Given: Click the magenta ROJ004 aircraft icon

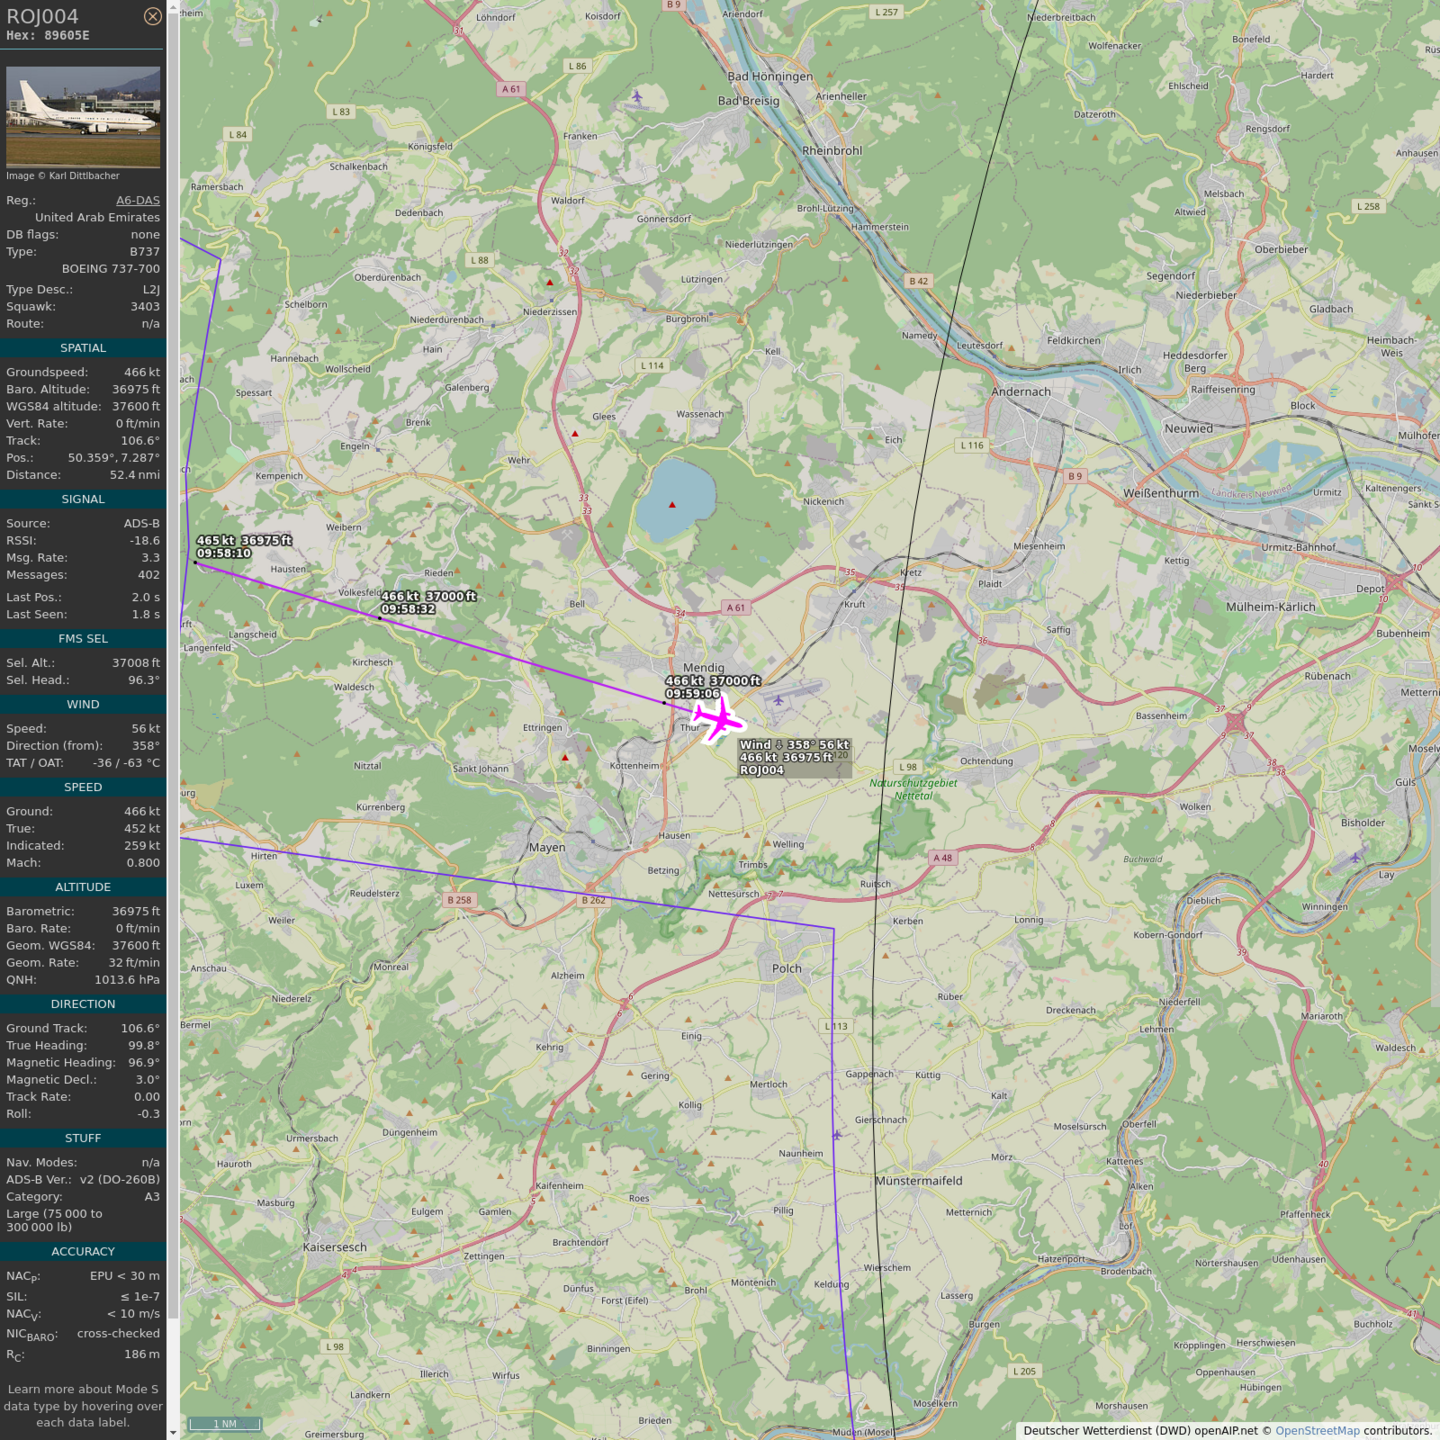Looking at the screenshot, I should (719, 719).
